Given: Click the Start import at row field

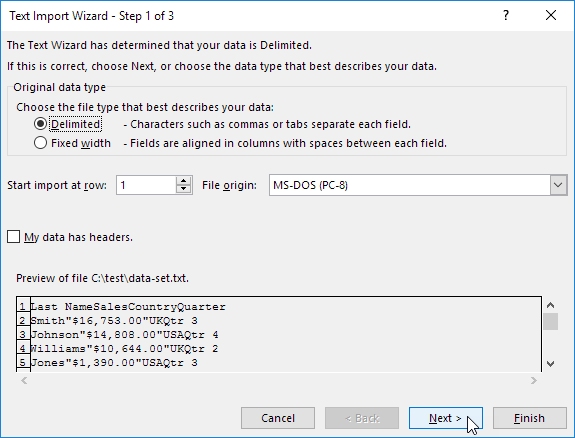Looking at the screenshot, I should tap(146, 185).
